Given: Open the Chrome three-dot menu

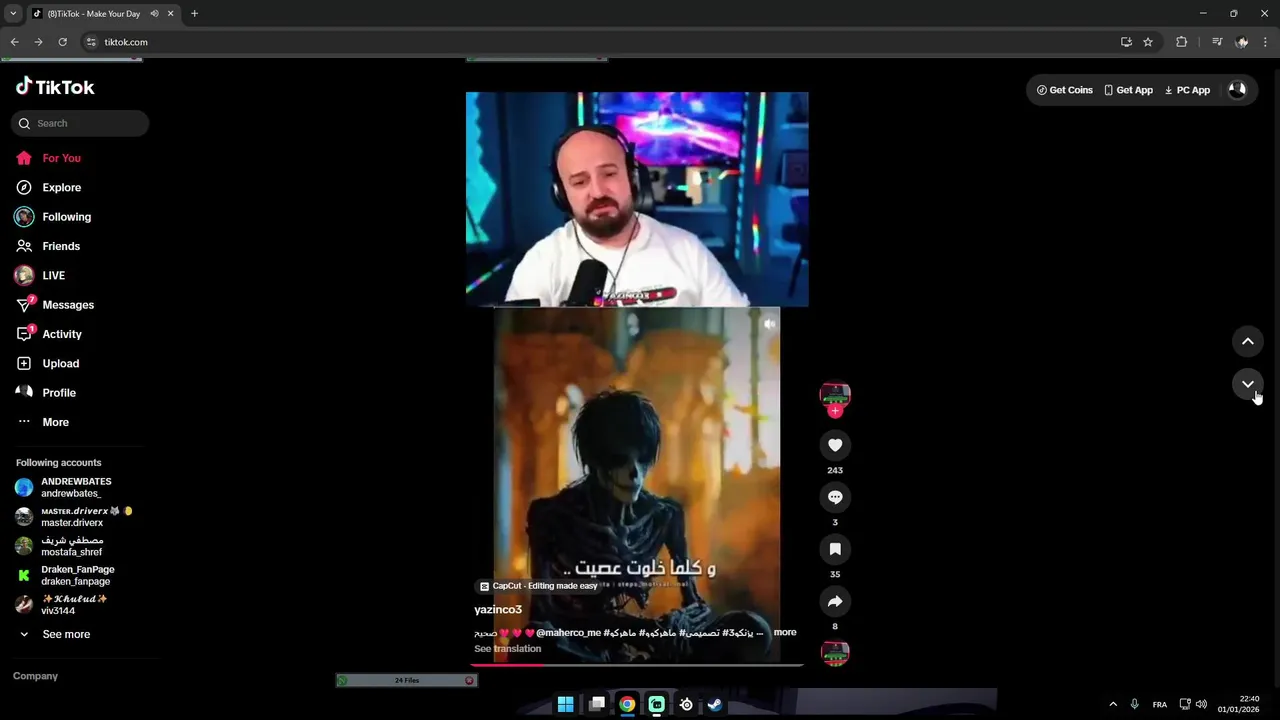Looking at the screenshot, I should [x=1266, y=42].
